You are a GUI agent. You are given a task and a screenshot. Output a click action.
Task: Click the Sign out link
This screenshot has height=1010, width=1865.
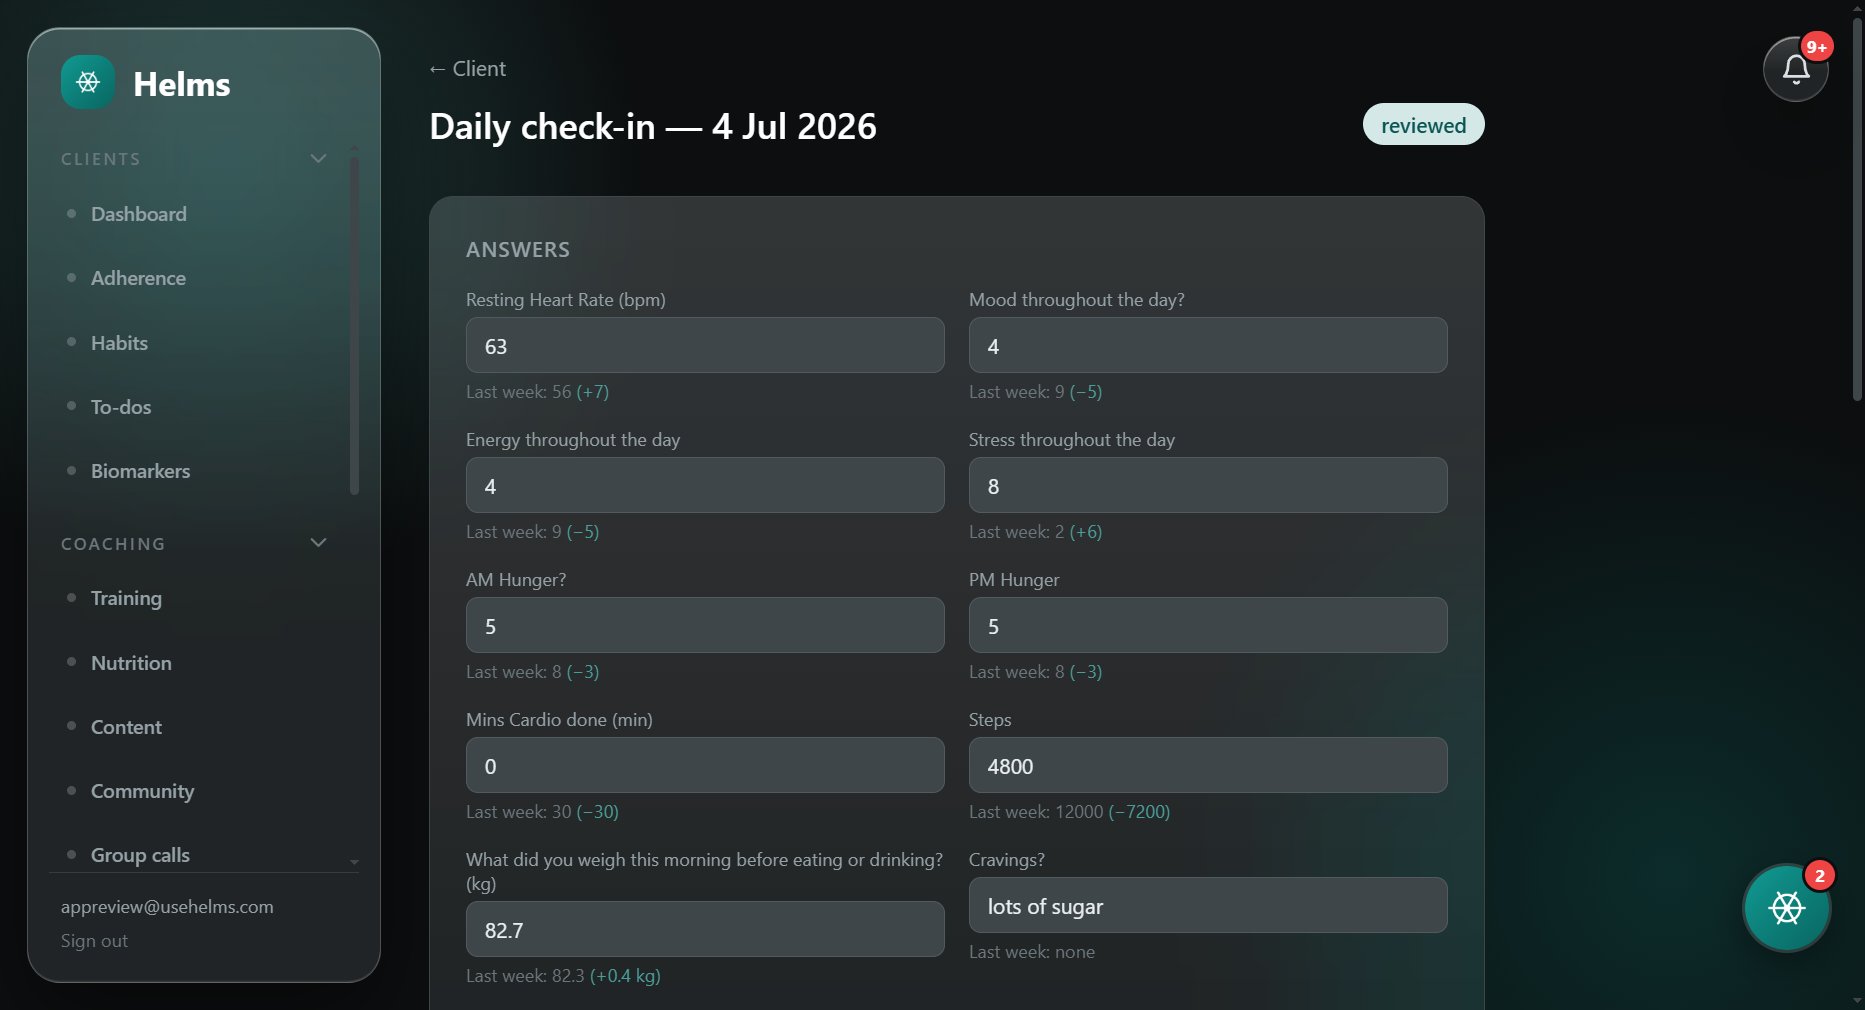[94, 941]
